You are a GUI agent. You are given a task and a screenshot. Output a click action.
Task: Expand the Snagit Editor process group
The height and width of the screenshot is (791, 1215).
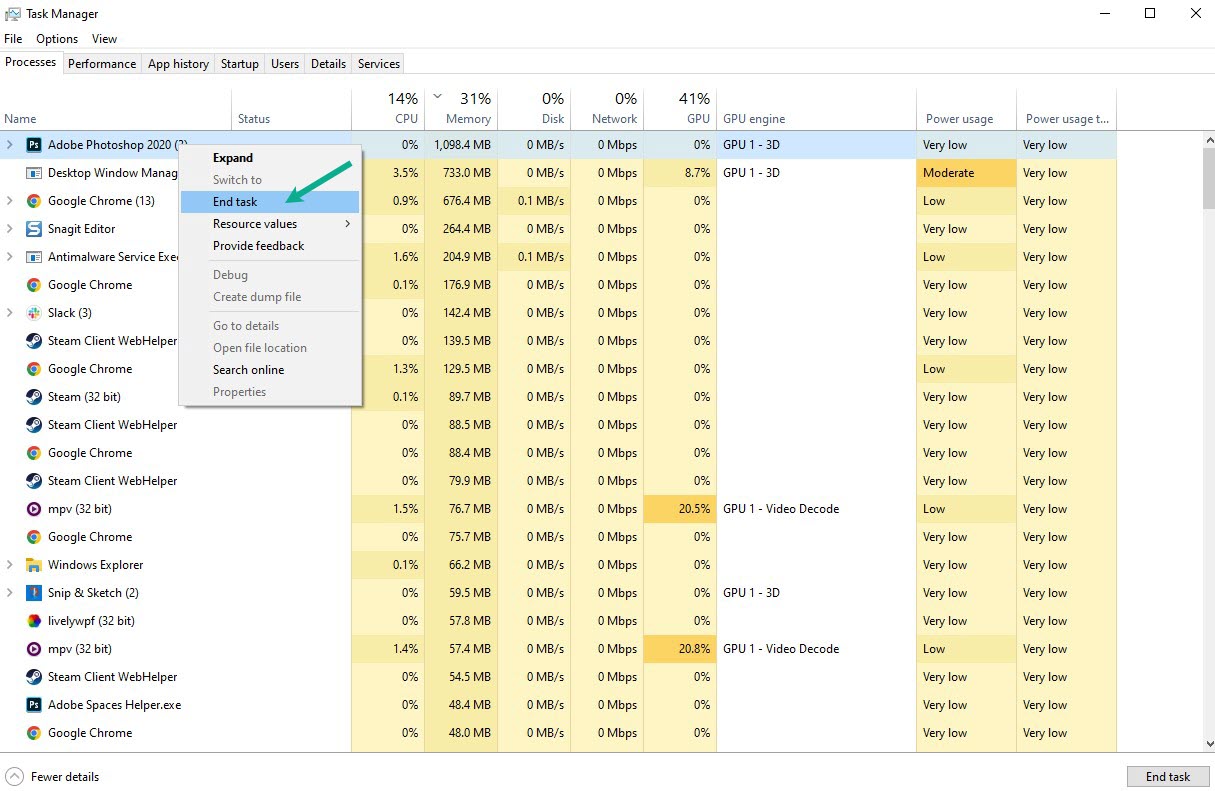click(10, 229)
